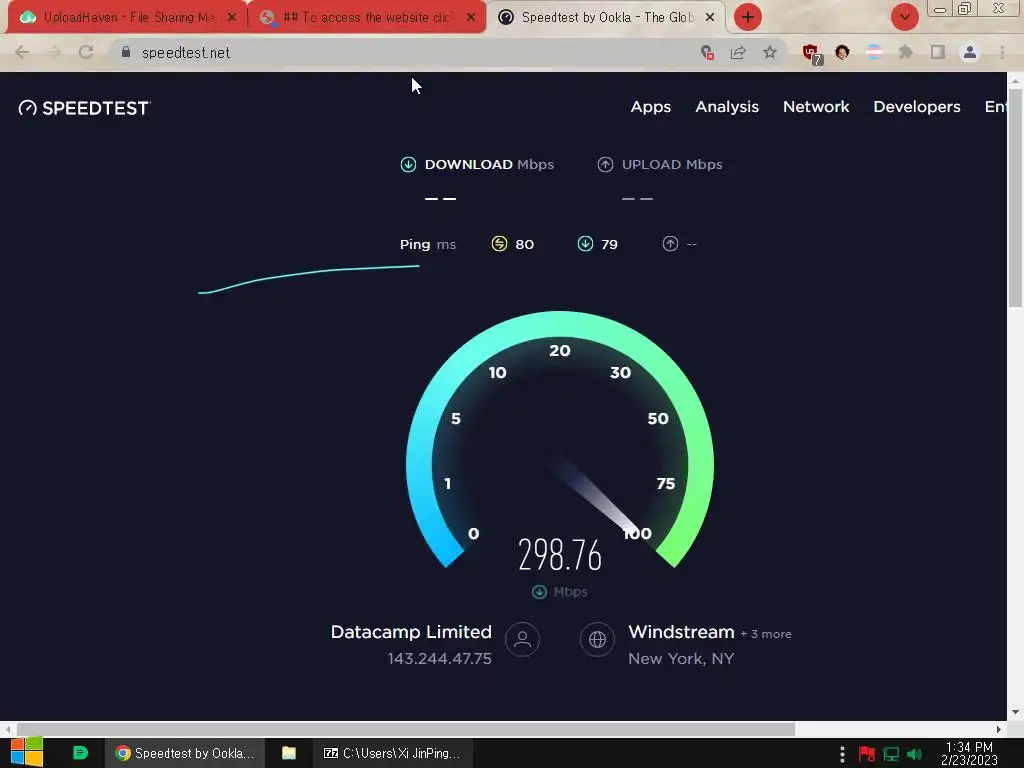Image resolution: width=1024 pixels, height=768 pixels.
Task: Click the upload arrow icon beside UPLOAD Mbps
Action: pyautogui.click(x=605, y=165)
